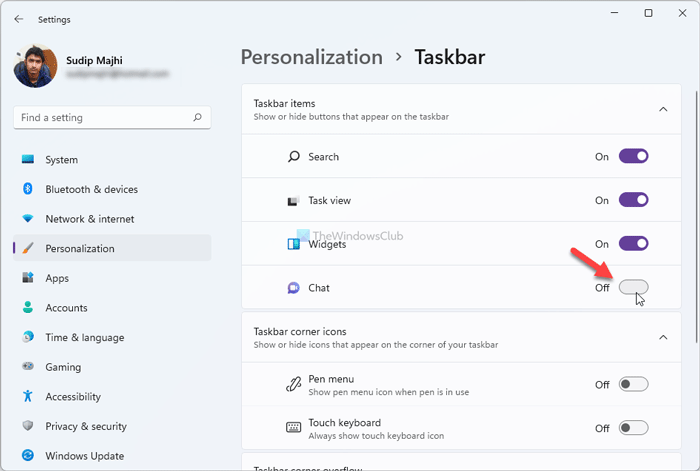Click the magnifier icon in the search box
Screen dimensions: 700x471
pos(198,118)
